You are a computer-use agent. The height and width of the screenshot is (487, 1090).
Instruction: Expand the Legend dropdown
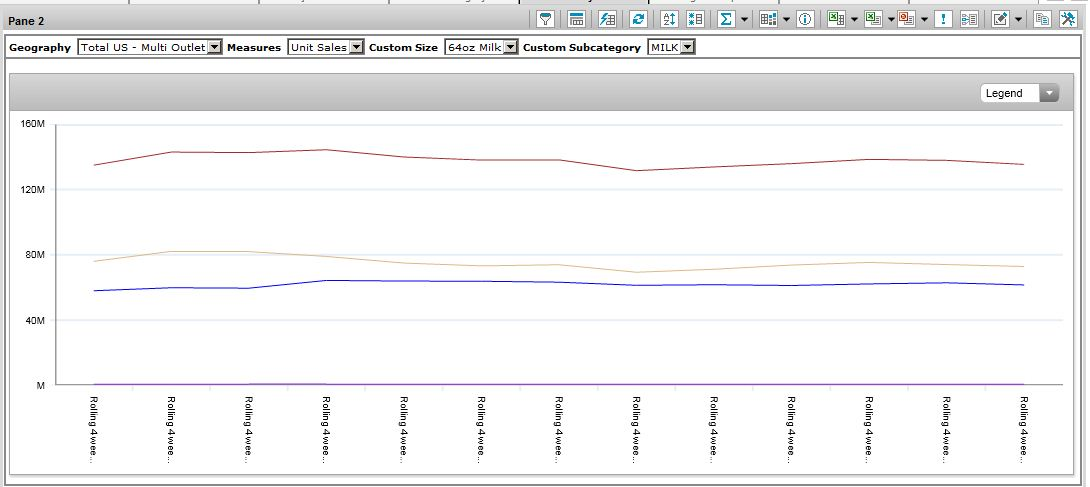1049,93
